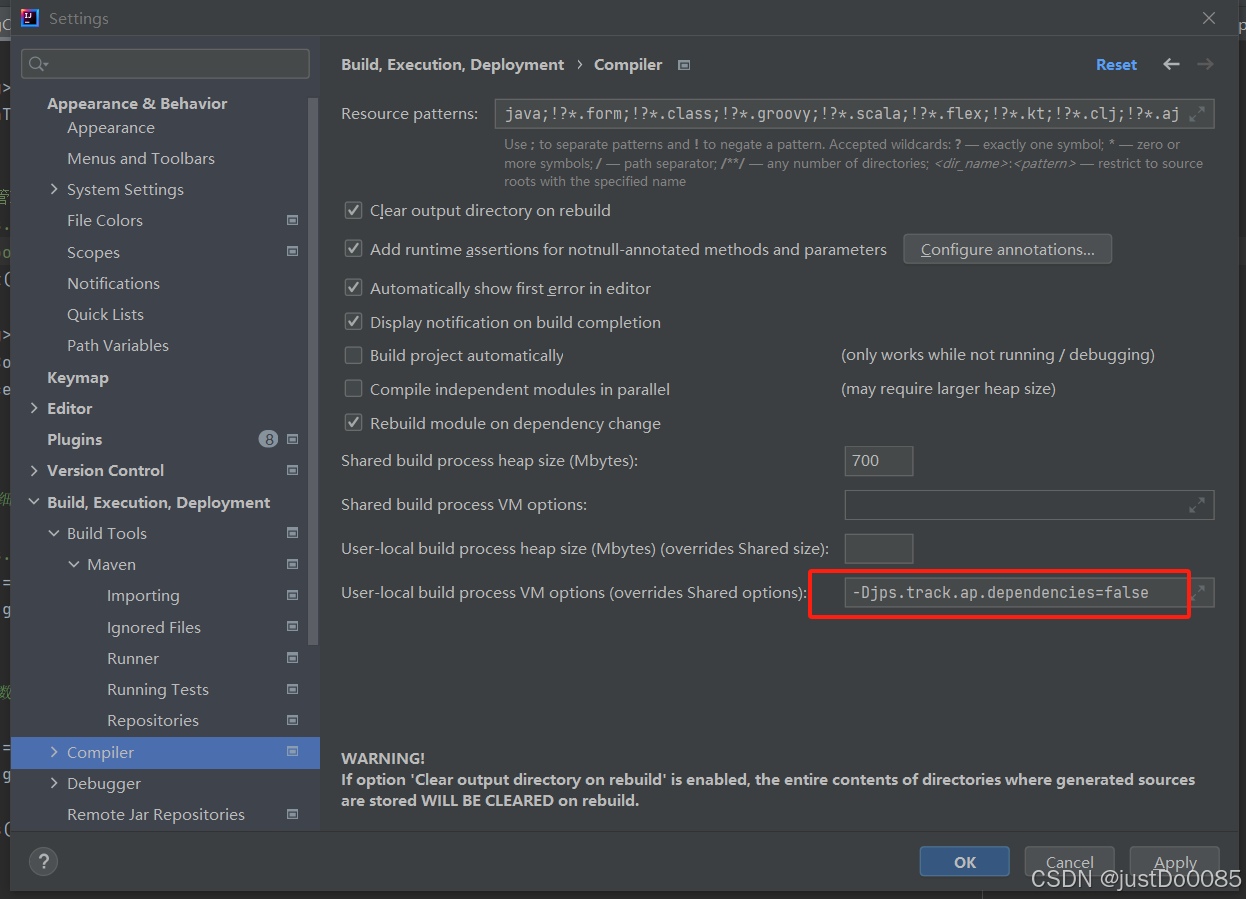Uncheck Rebuild module on dependency change

353,423
